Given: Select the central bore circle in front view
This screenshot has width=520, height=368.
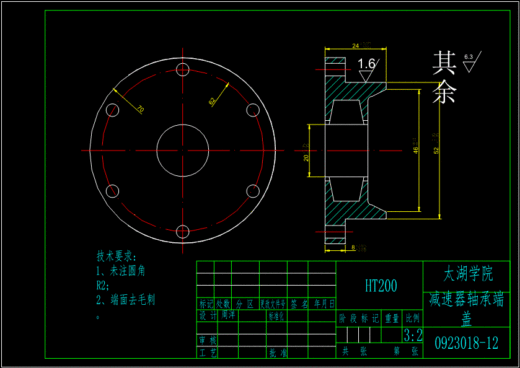Looking at the screenshot, I should 183,150.
